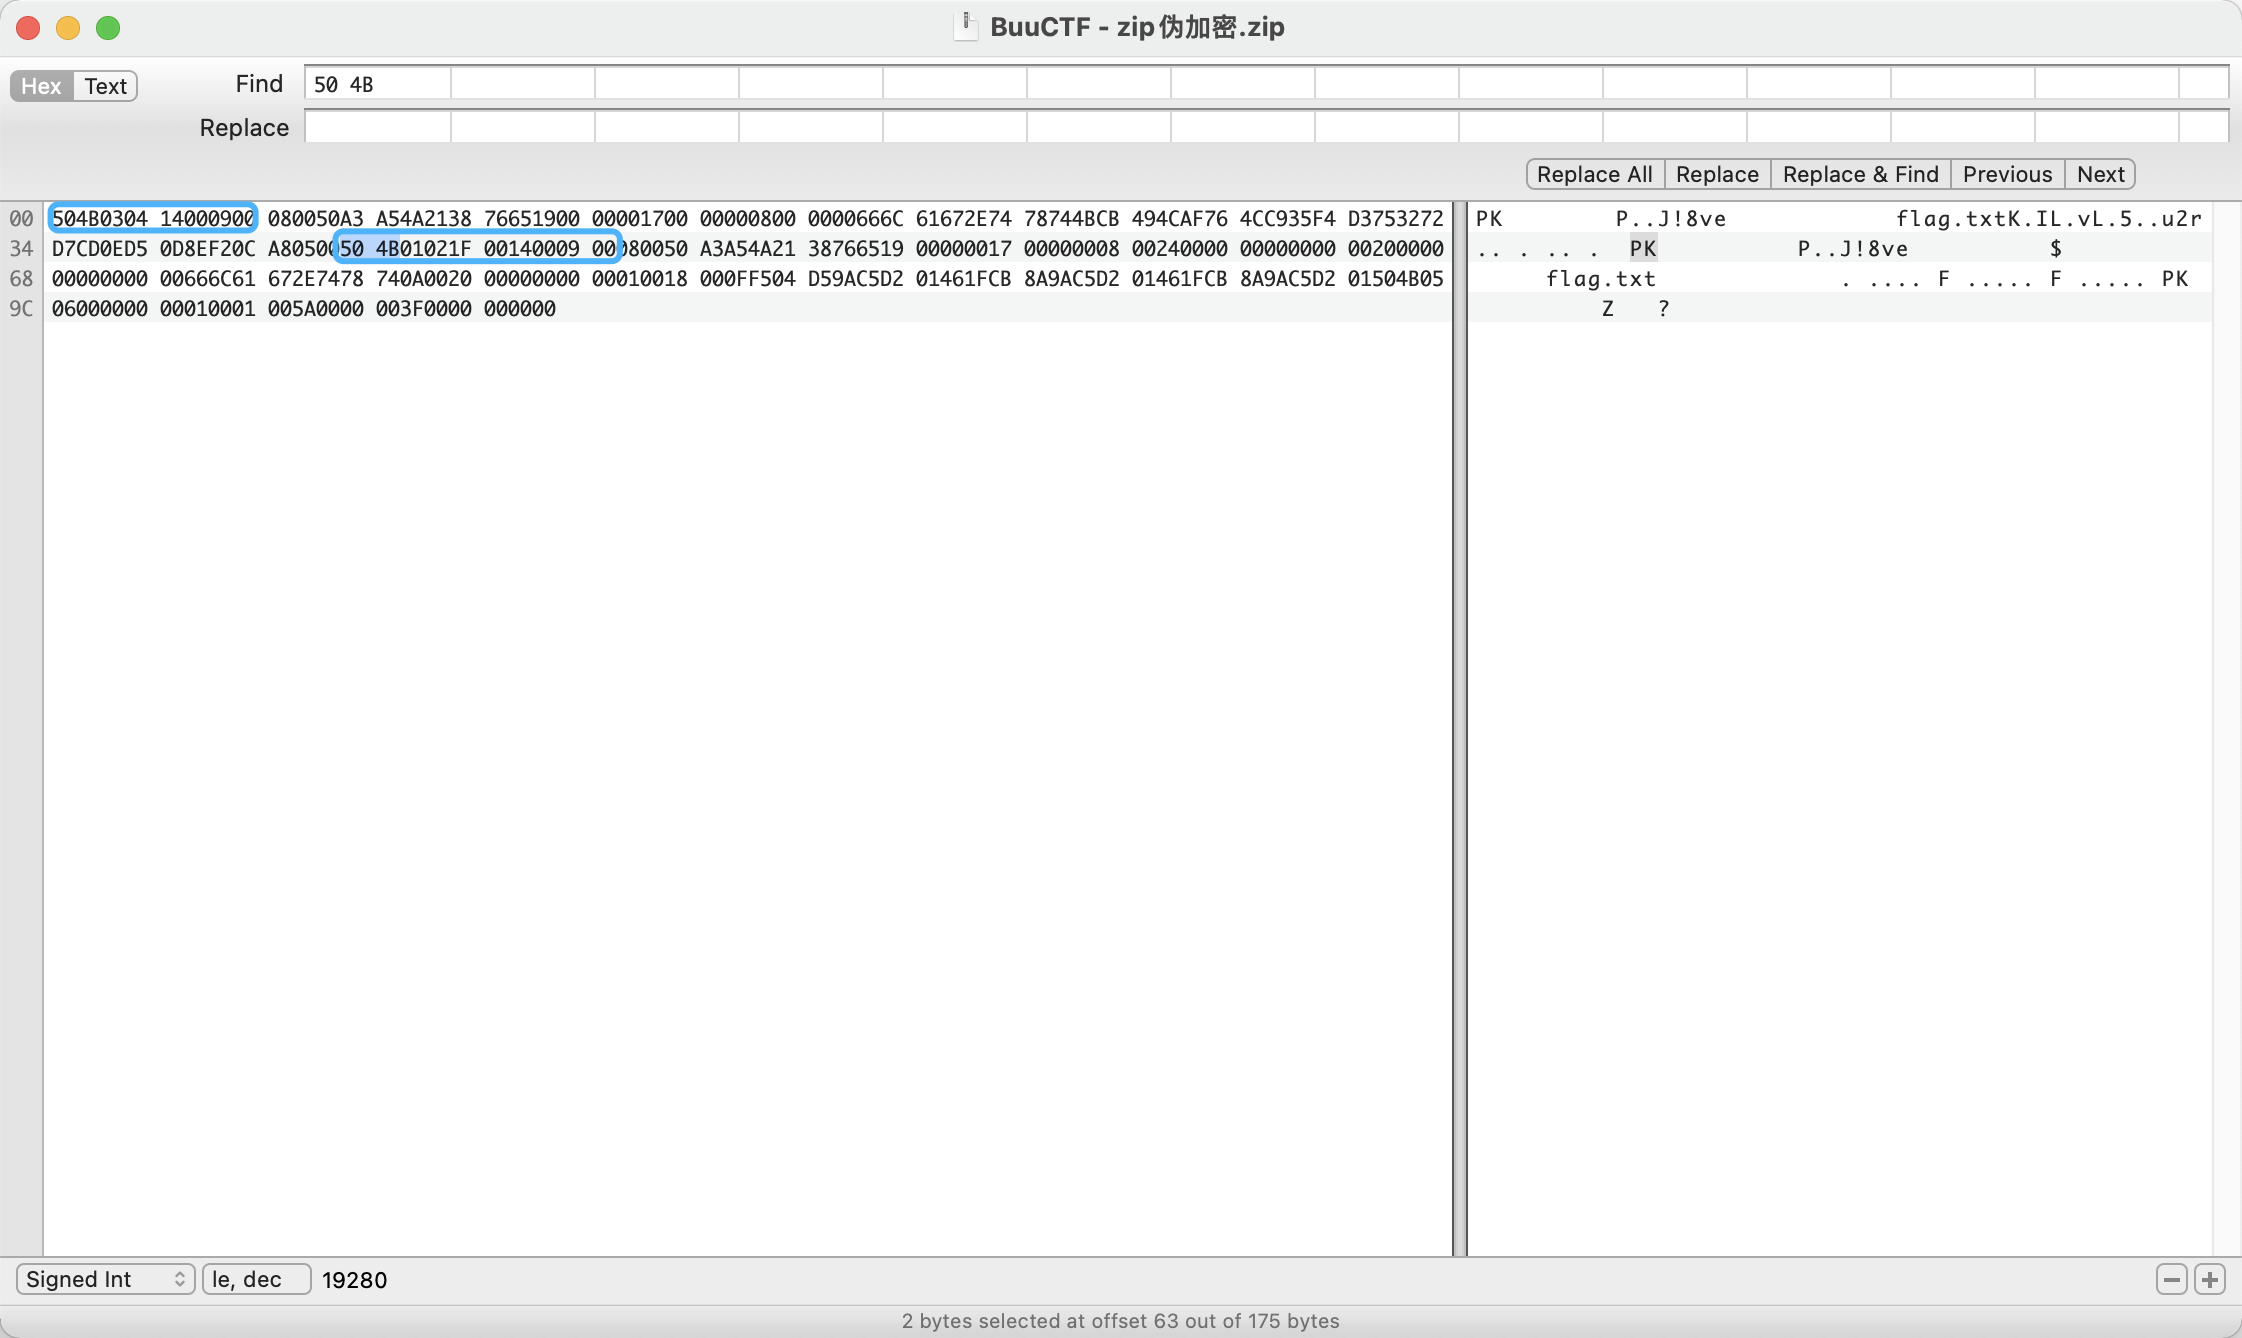Screen dimensions: 2242x1338
Task: Toggle signed/unsigned integer type
Action: [107, 1279]
